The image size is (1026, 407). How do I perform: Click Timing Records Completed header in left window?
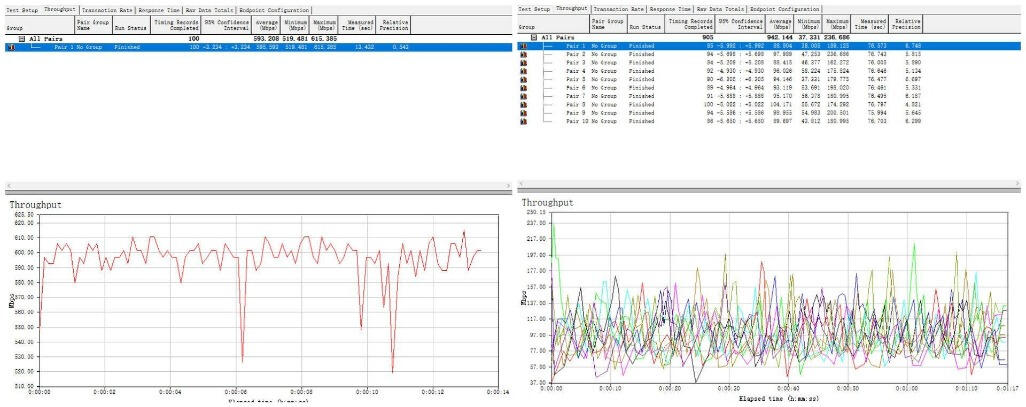tap(176, 26)
